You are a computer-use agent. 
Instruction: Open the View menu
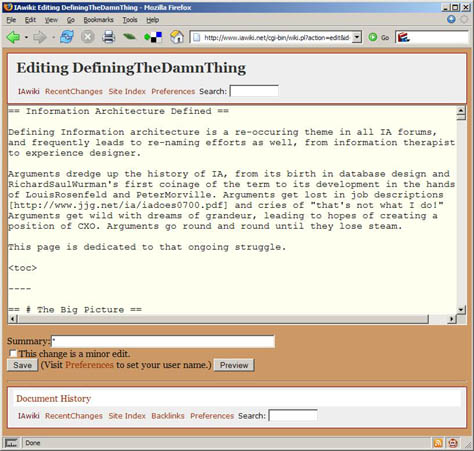coord(51,20)
